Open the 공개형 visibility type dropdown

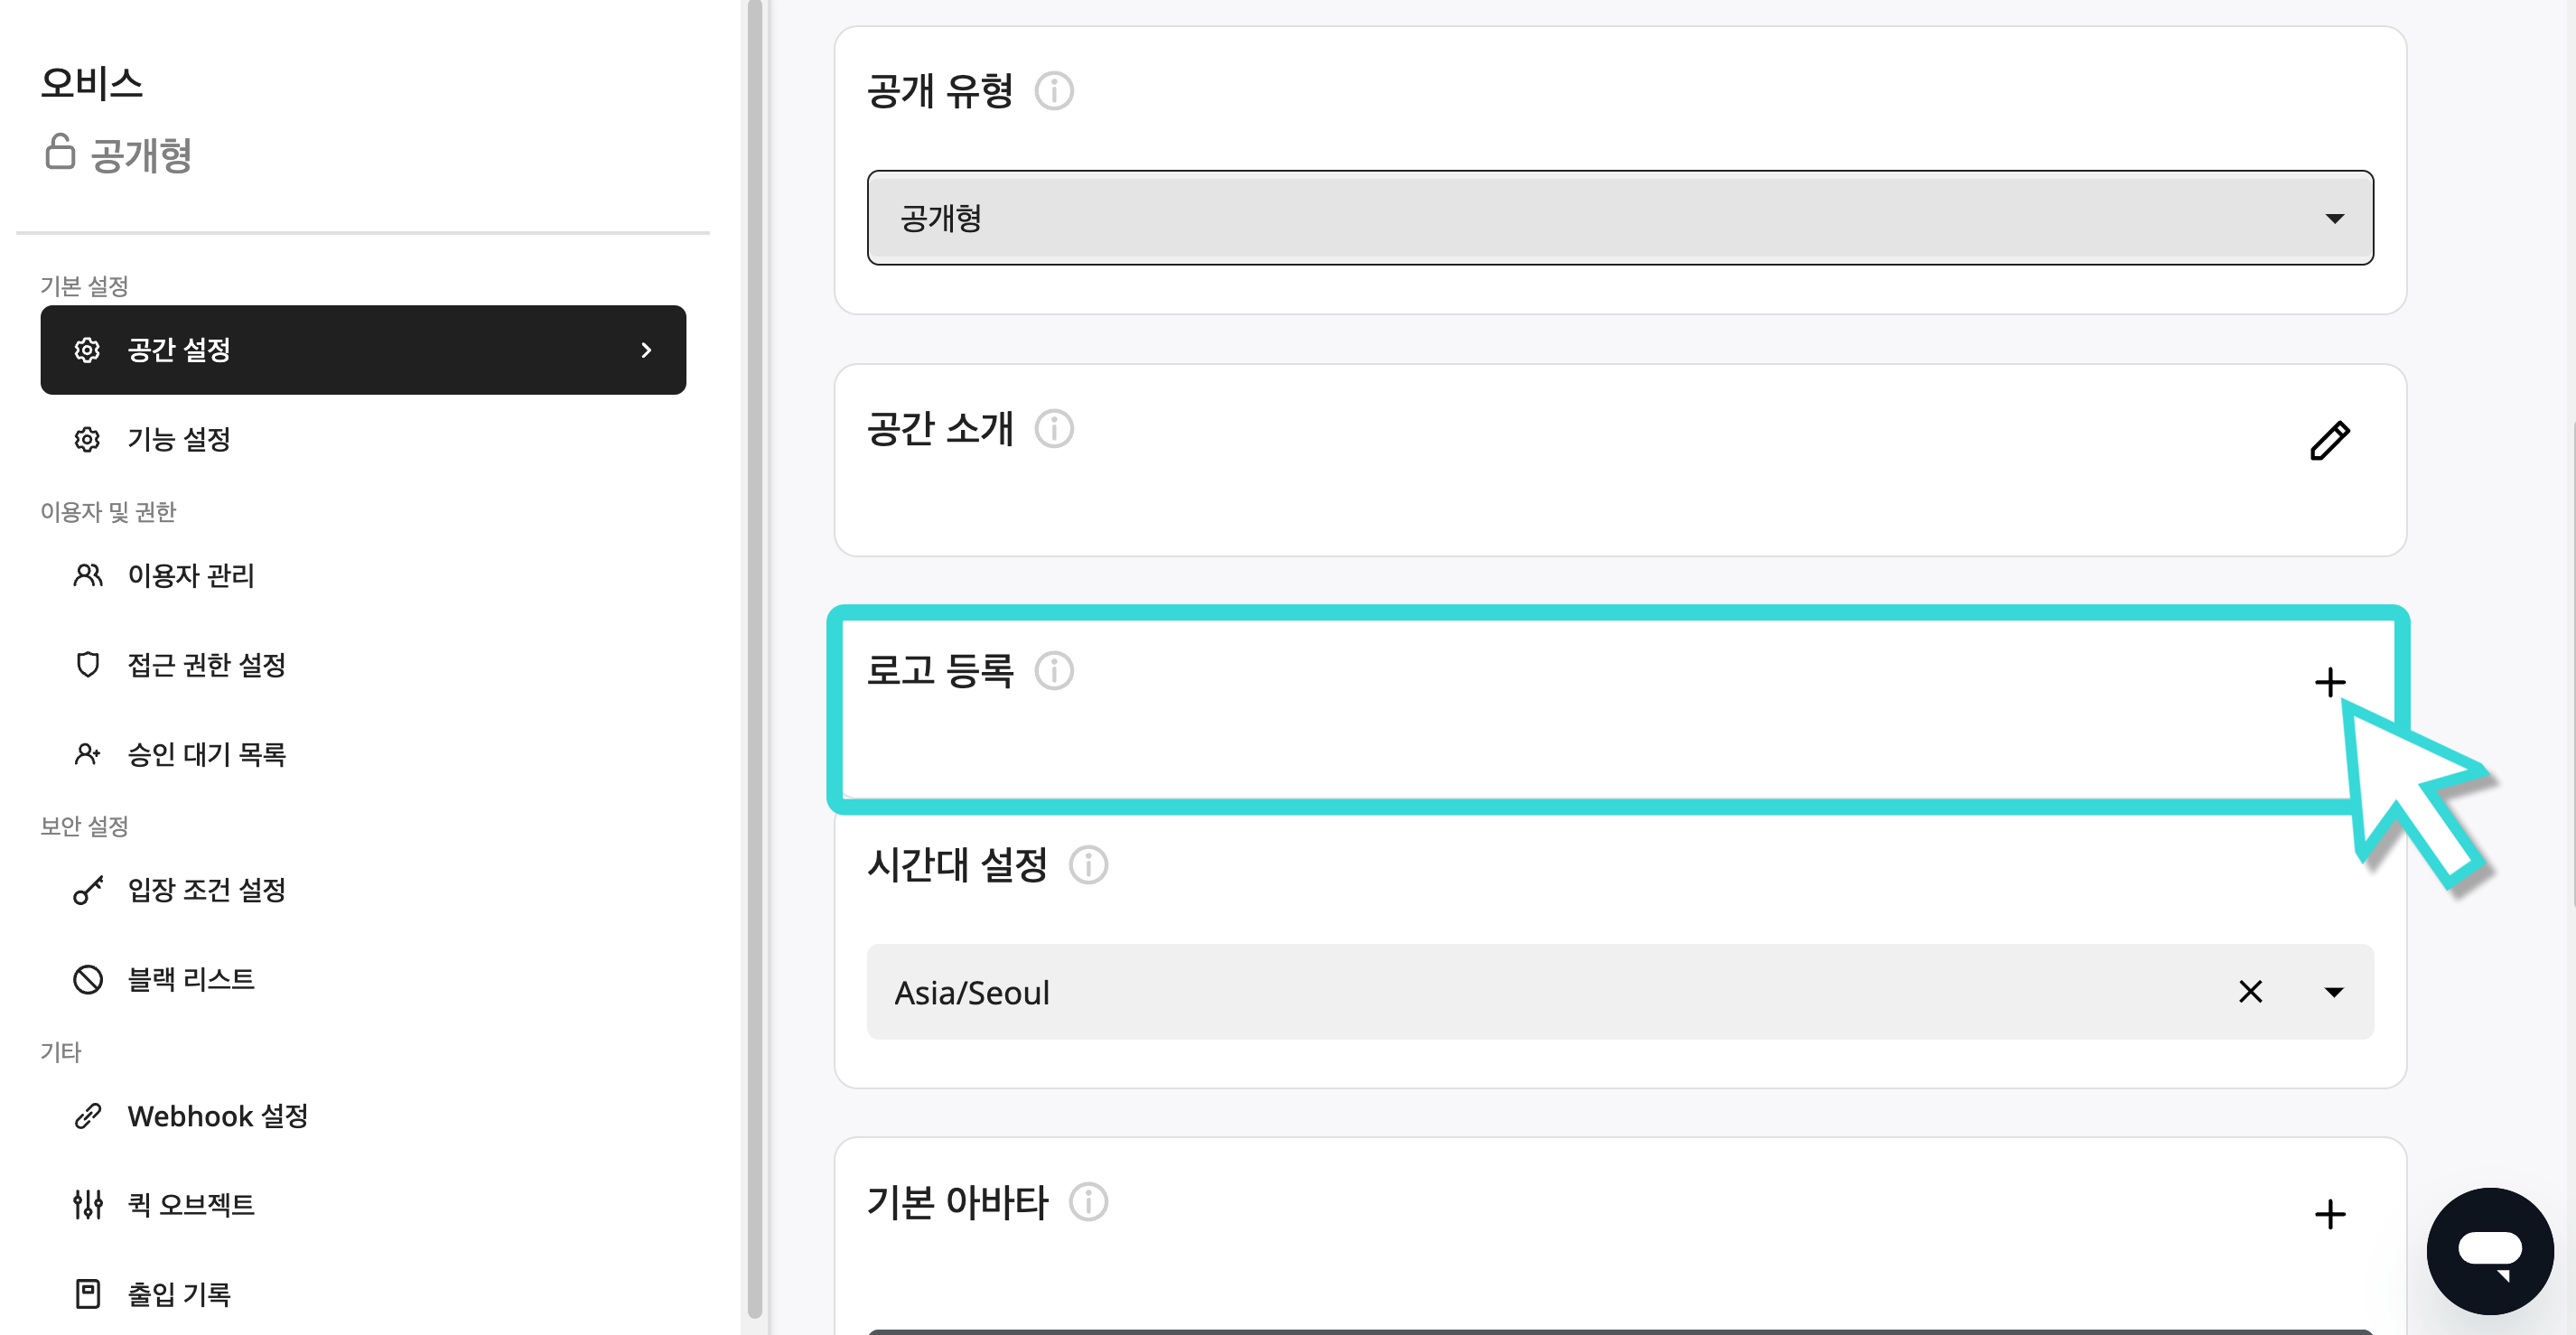click(x=1620, y=218)
